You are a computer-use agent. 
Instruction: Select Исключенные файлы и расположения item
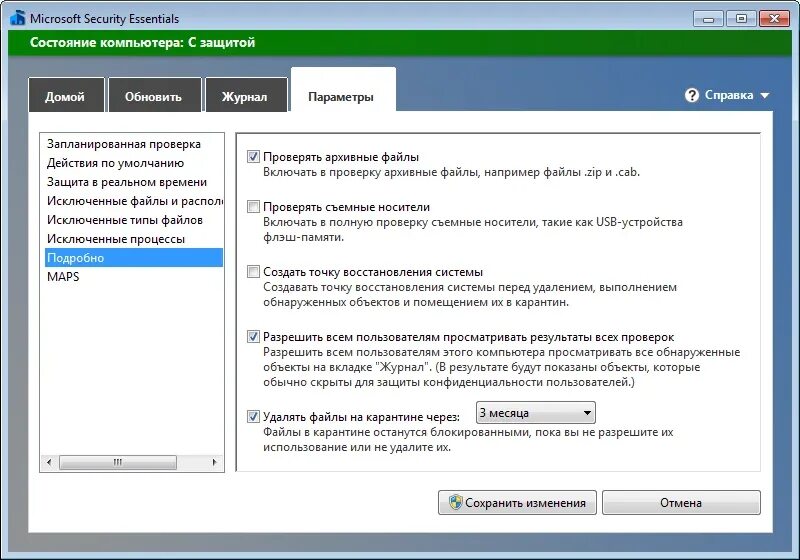tap(134, 201)
